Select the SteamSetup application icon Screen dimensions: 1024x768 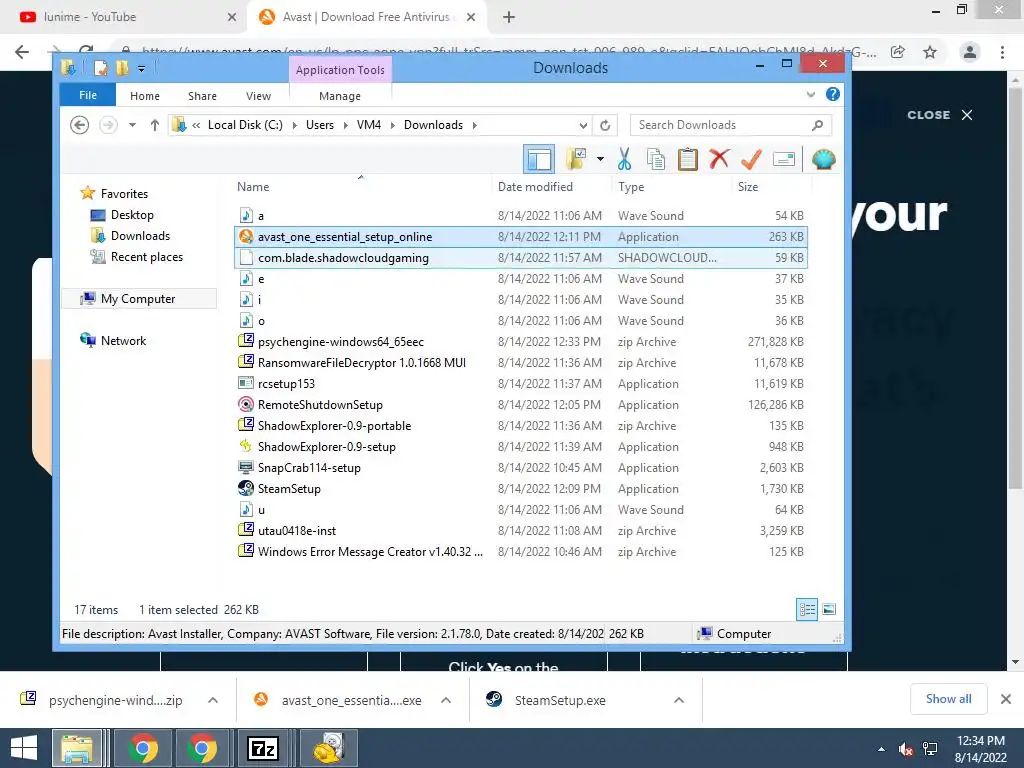[246, 488]
